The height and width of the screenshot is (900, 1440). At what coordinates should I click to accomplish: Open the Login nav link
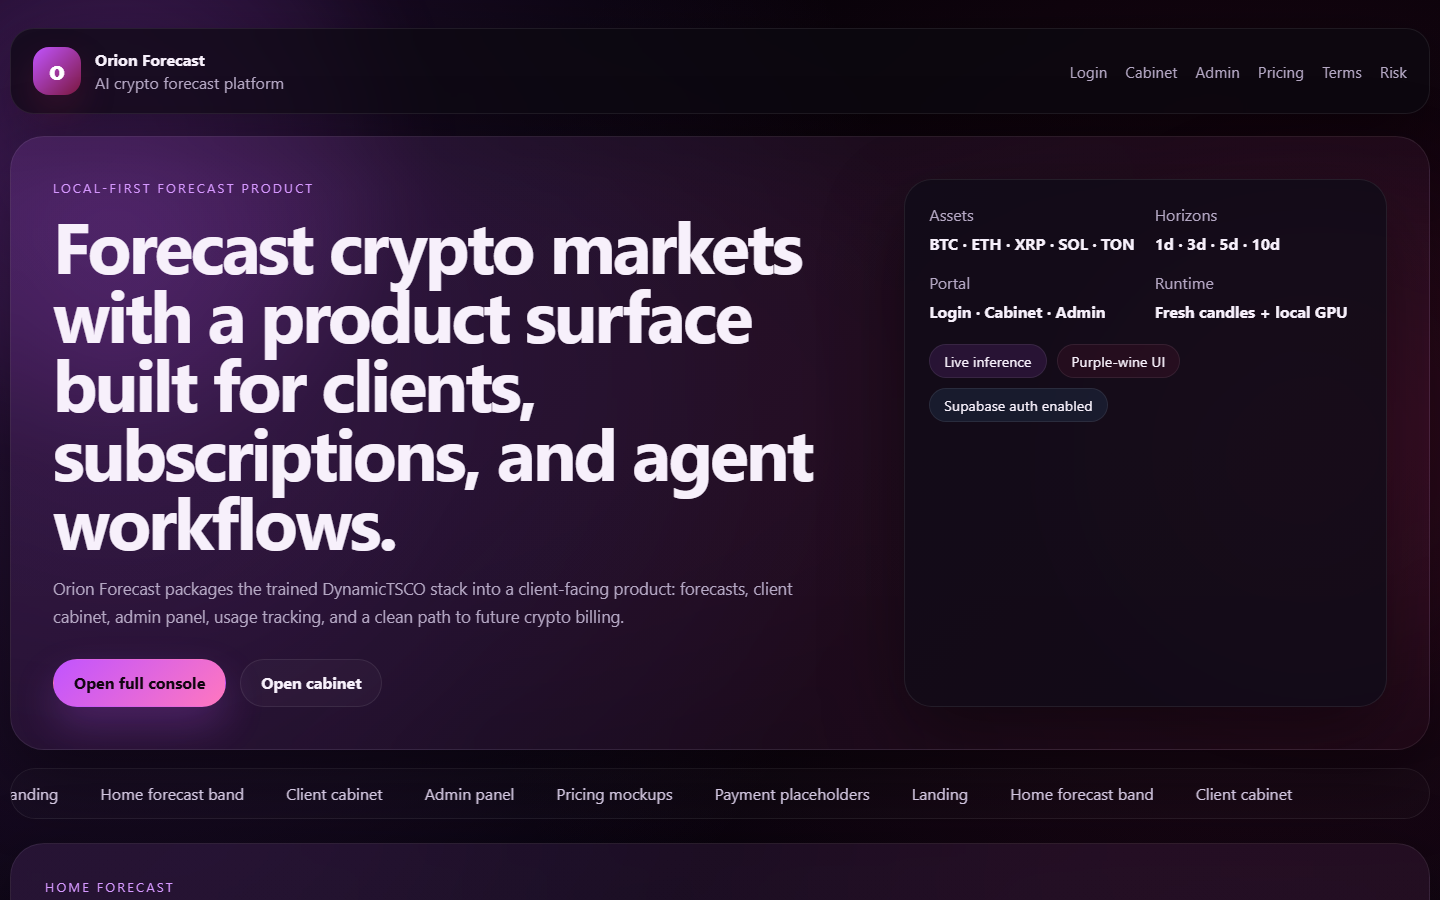coord(1088,73)
